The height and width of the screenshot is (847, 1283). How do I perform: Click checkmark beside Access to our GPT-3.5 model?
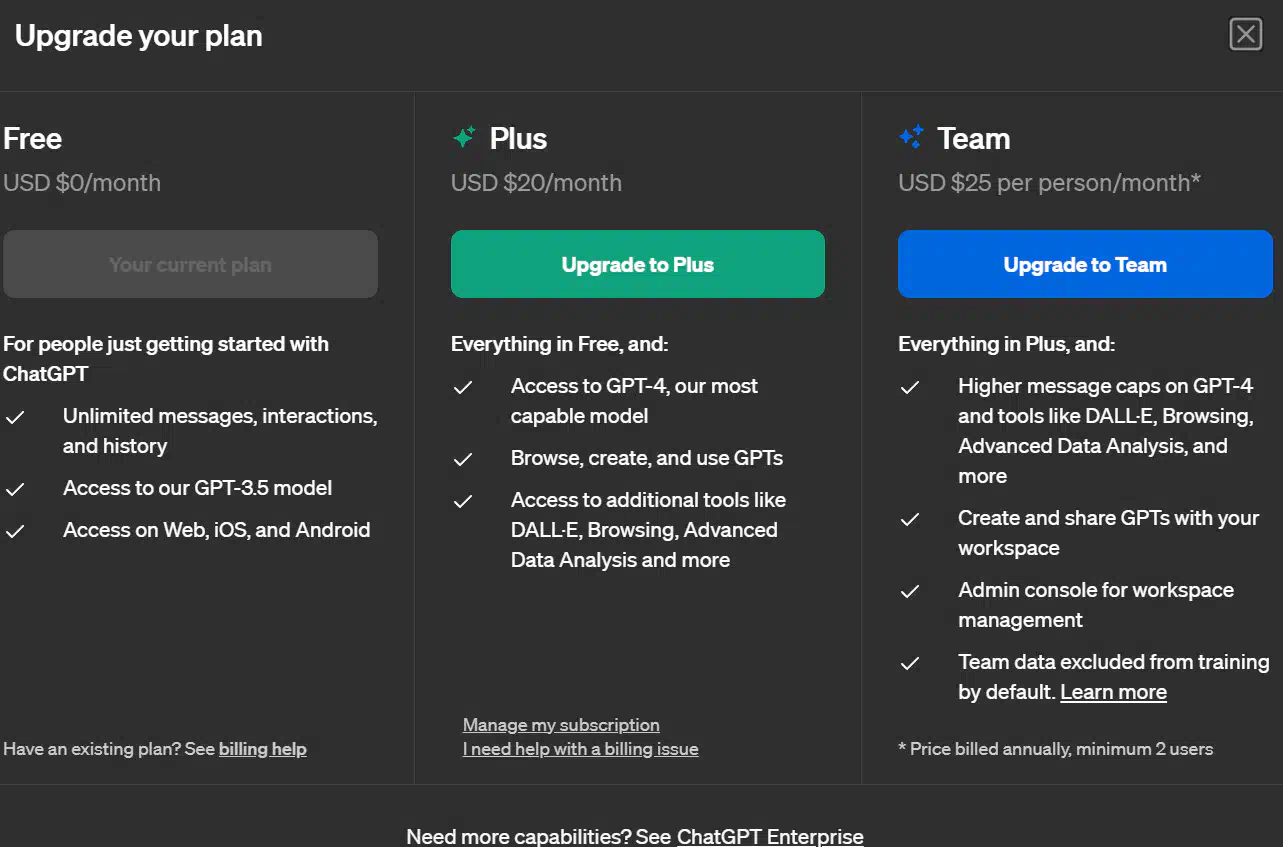point(15,489)
